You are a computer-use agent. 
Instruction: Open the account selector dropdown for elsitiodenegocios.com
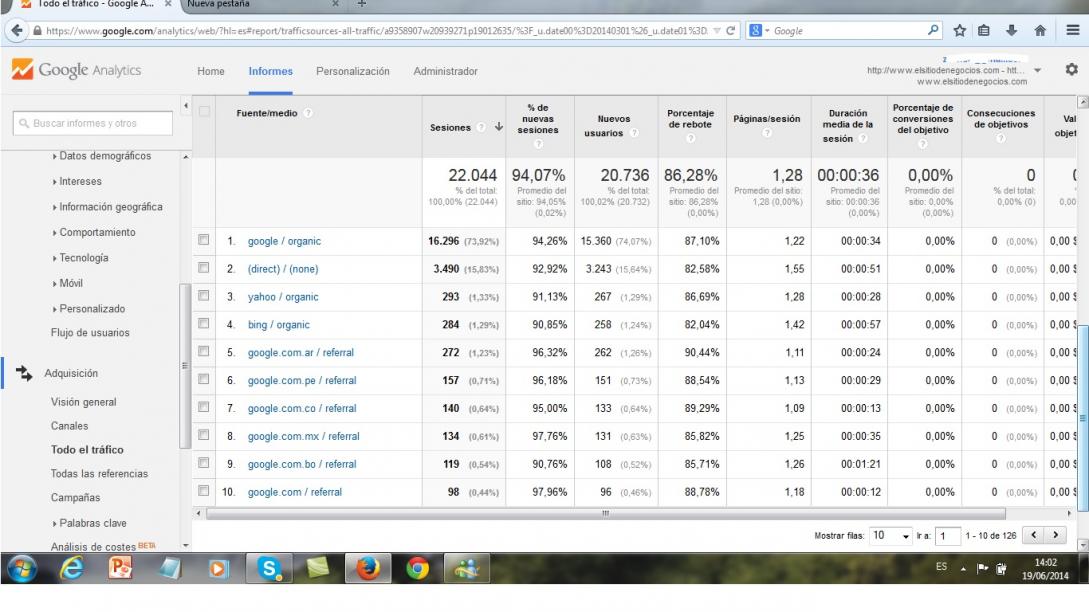tap(1037, 70)
